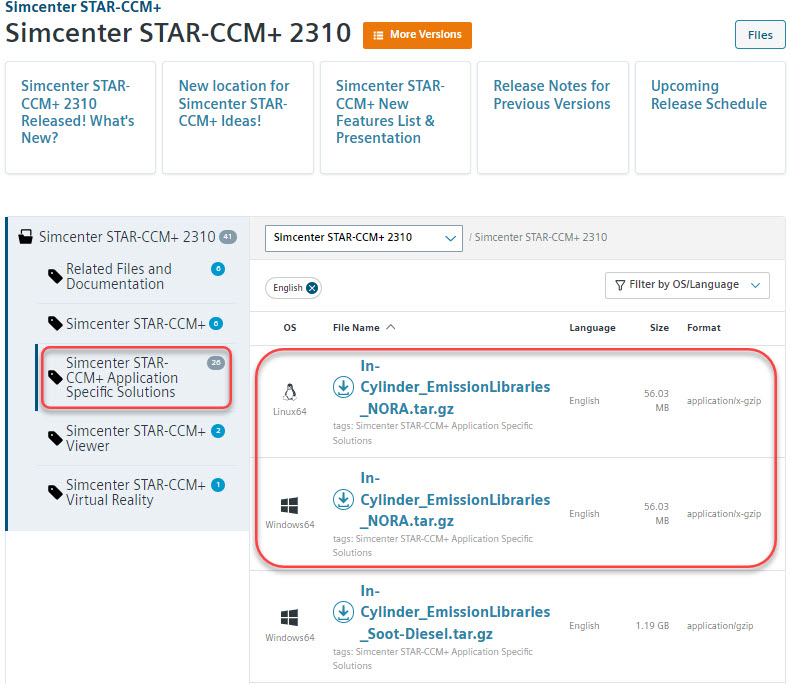Select Simcenter STAR-CCM+ Virtual Reality category
This screenshot has height=684, width=790.
135,492
